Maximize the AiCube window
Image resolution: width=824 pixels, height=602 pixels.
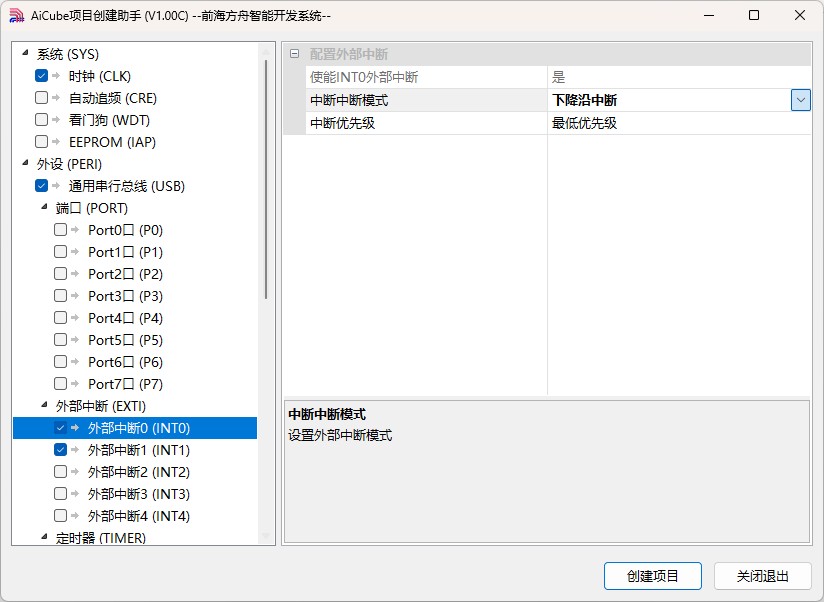click(754, 15)
